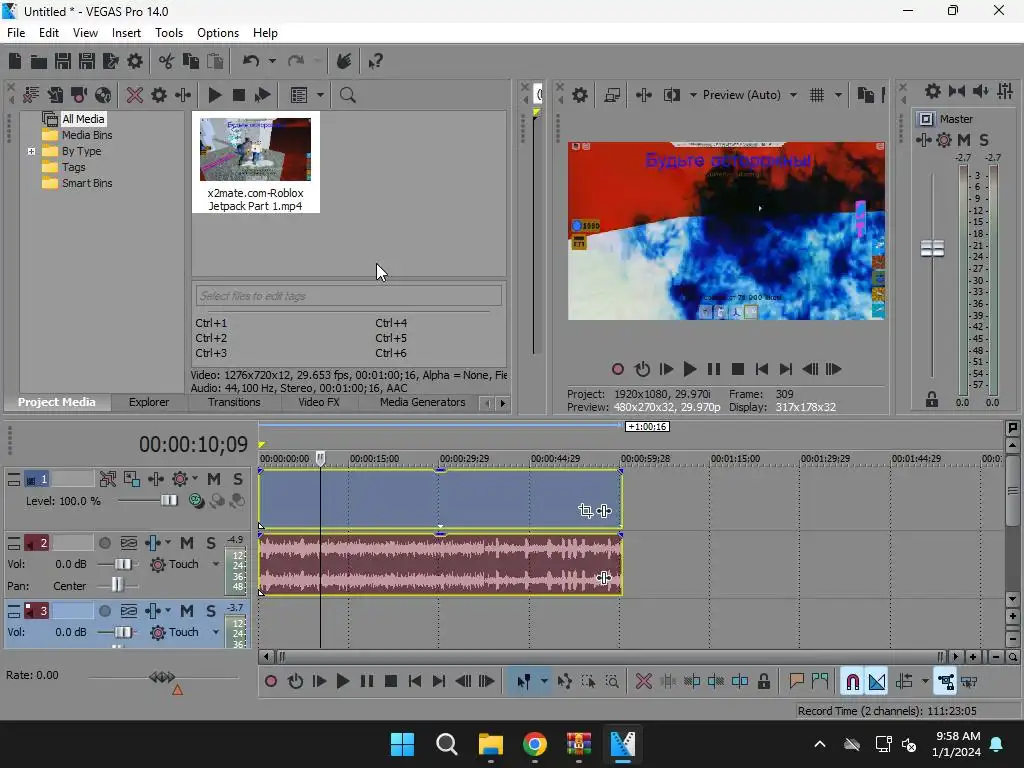Lock event with the padlock toolbar icon
Screen dimensions: 1024x768
tap(763, 682)
